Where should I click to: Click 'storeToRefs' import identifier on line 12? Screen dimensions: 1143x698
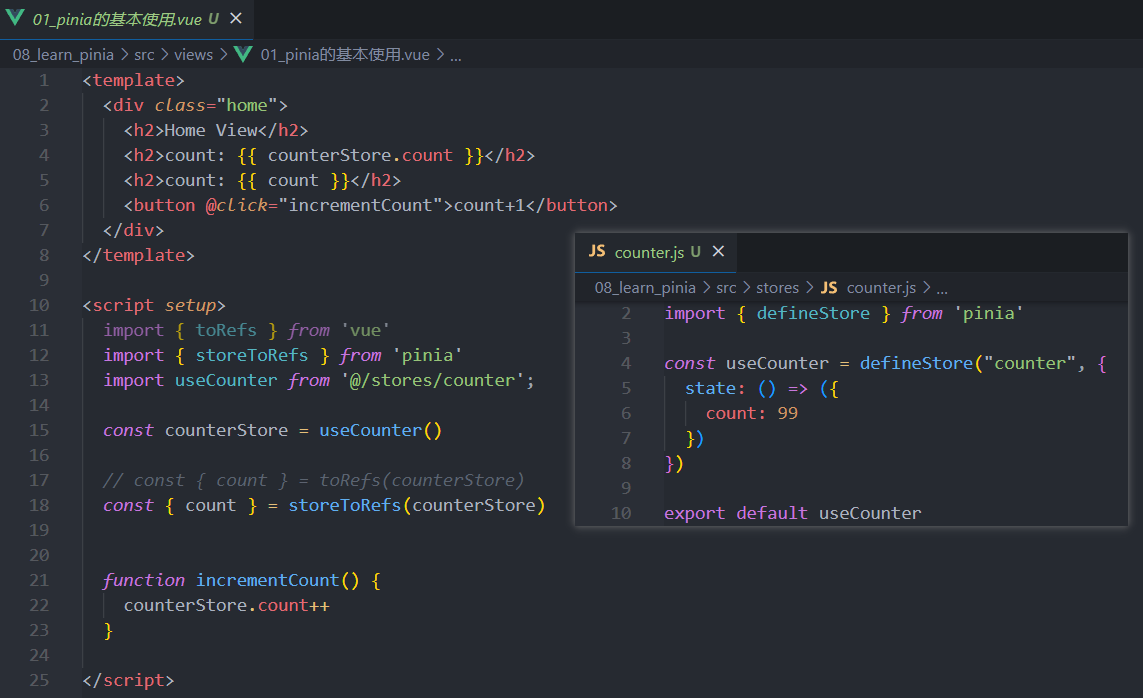click(x=251, y=355)
